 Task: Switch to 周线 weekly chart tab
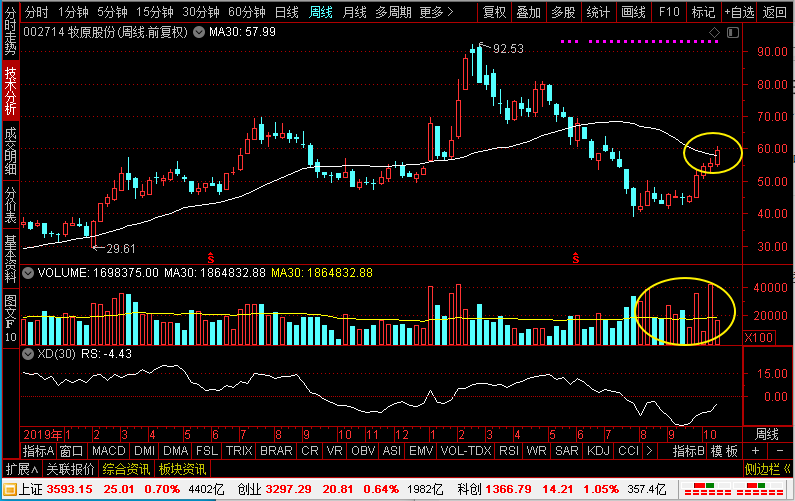coord(320,12)
